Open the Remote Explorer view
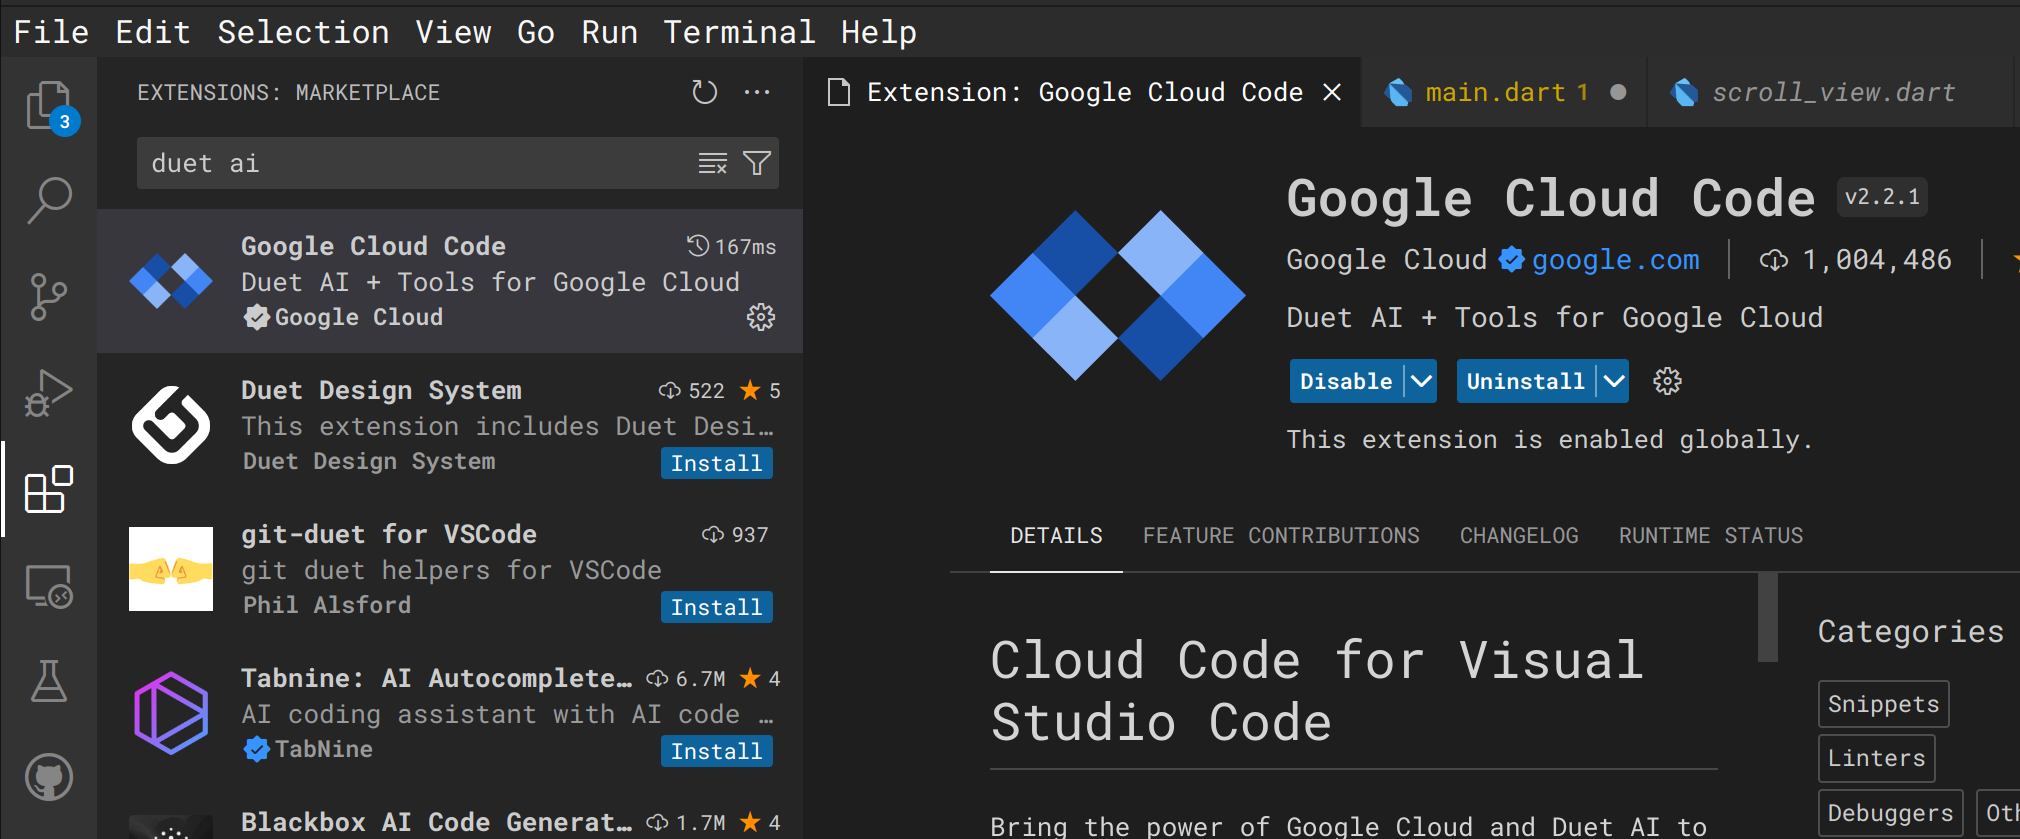 click(x=49, y=586)
